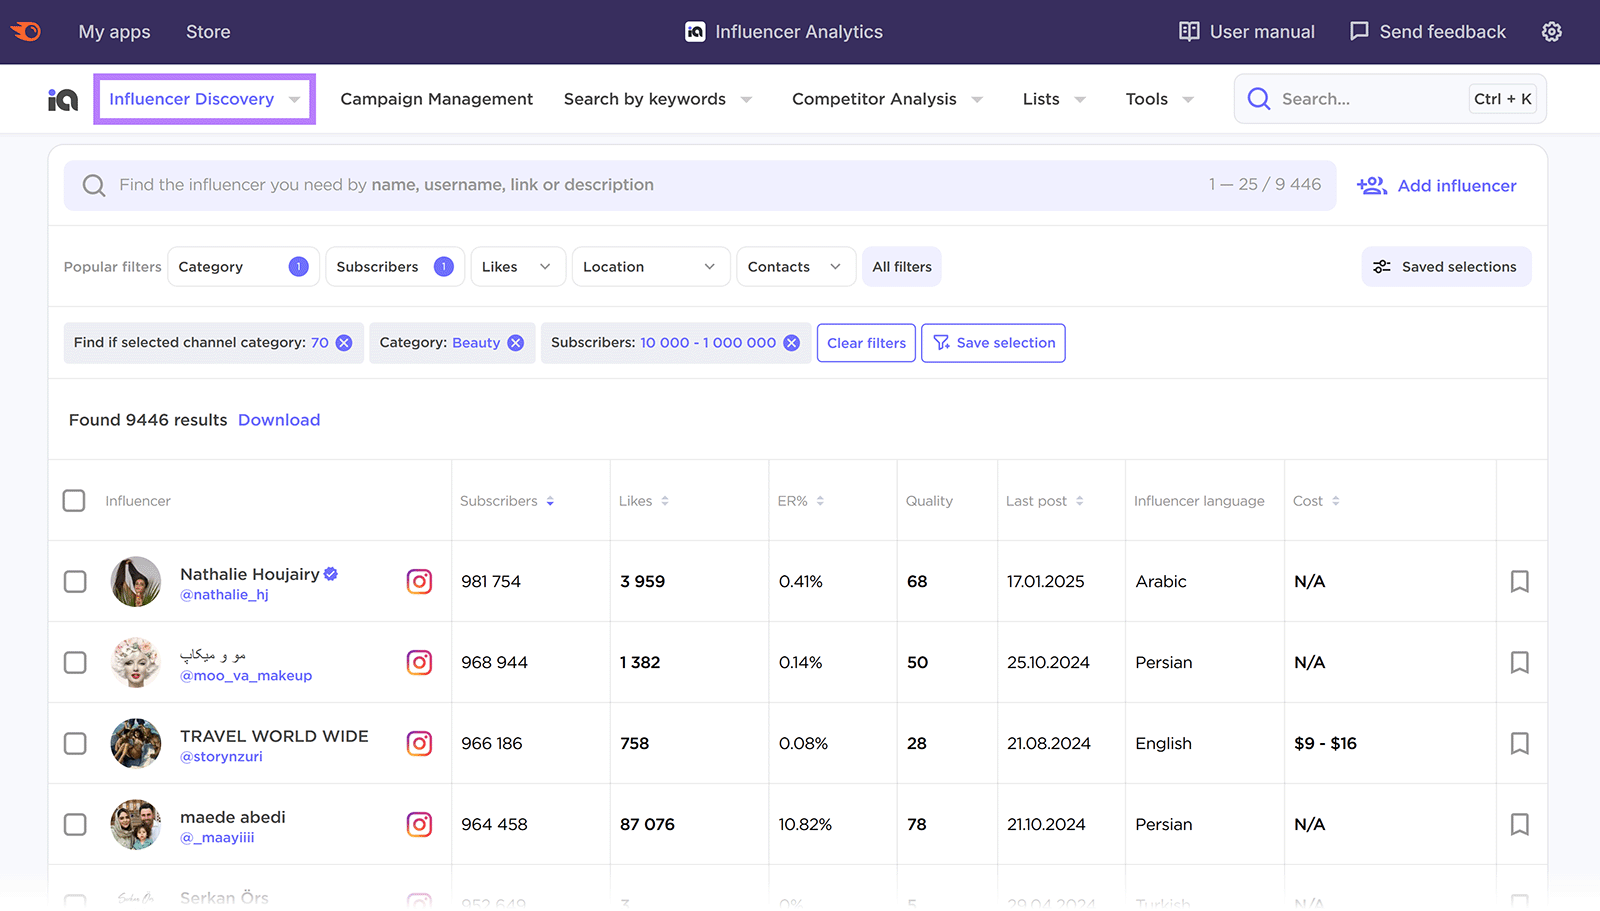Check the select-all checkbox in table header

pyautogui.click(x=74, y=500)
